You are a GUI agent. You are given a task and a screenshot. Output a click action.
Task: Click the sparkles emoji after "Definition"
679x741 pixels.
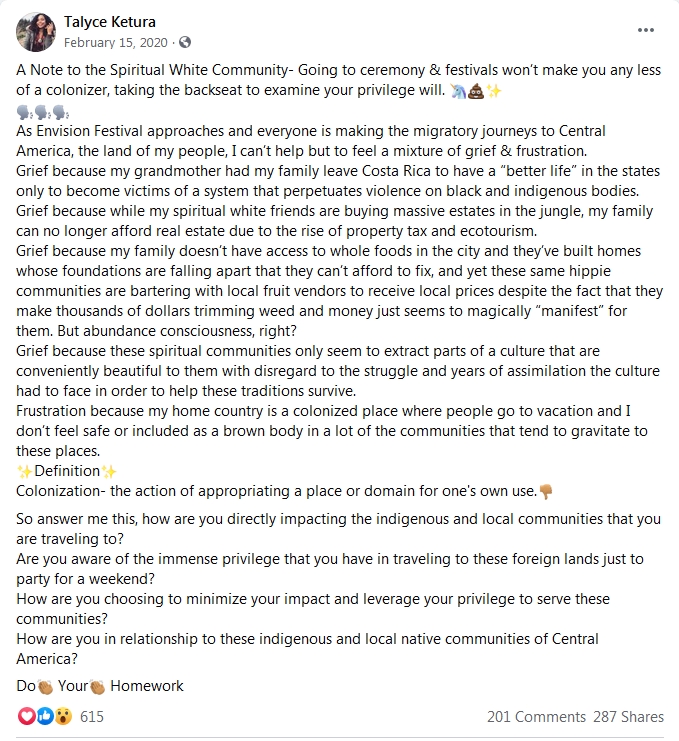click(109, 471)
